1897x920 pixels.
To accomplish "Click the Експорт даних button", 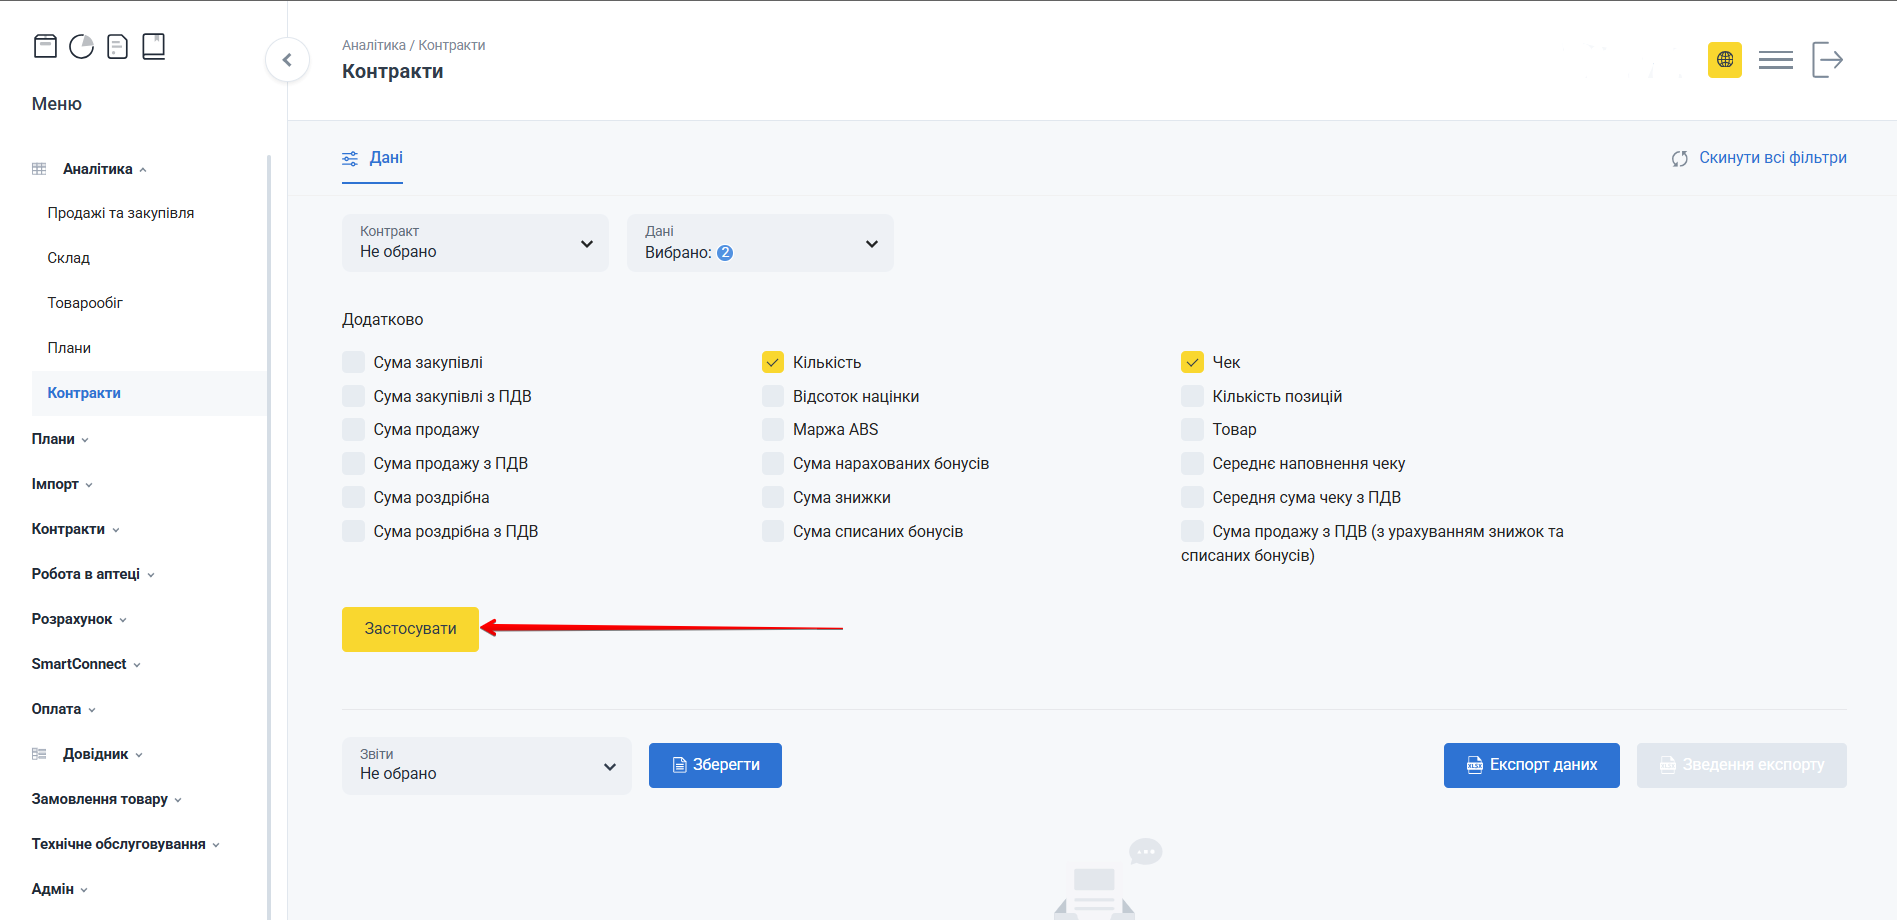I will (x=1531, y=765).
